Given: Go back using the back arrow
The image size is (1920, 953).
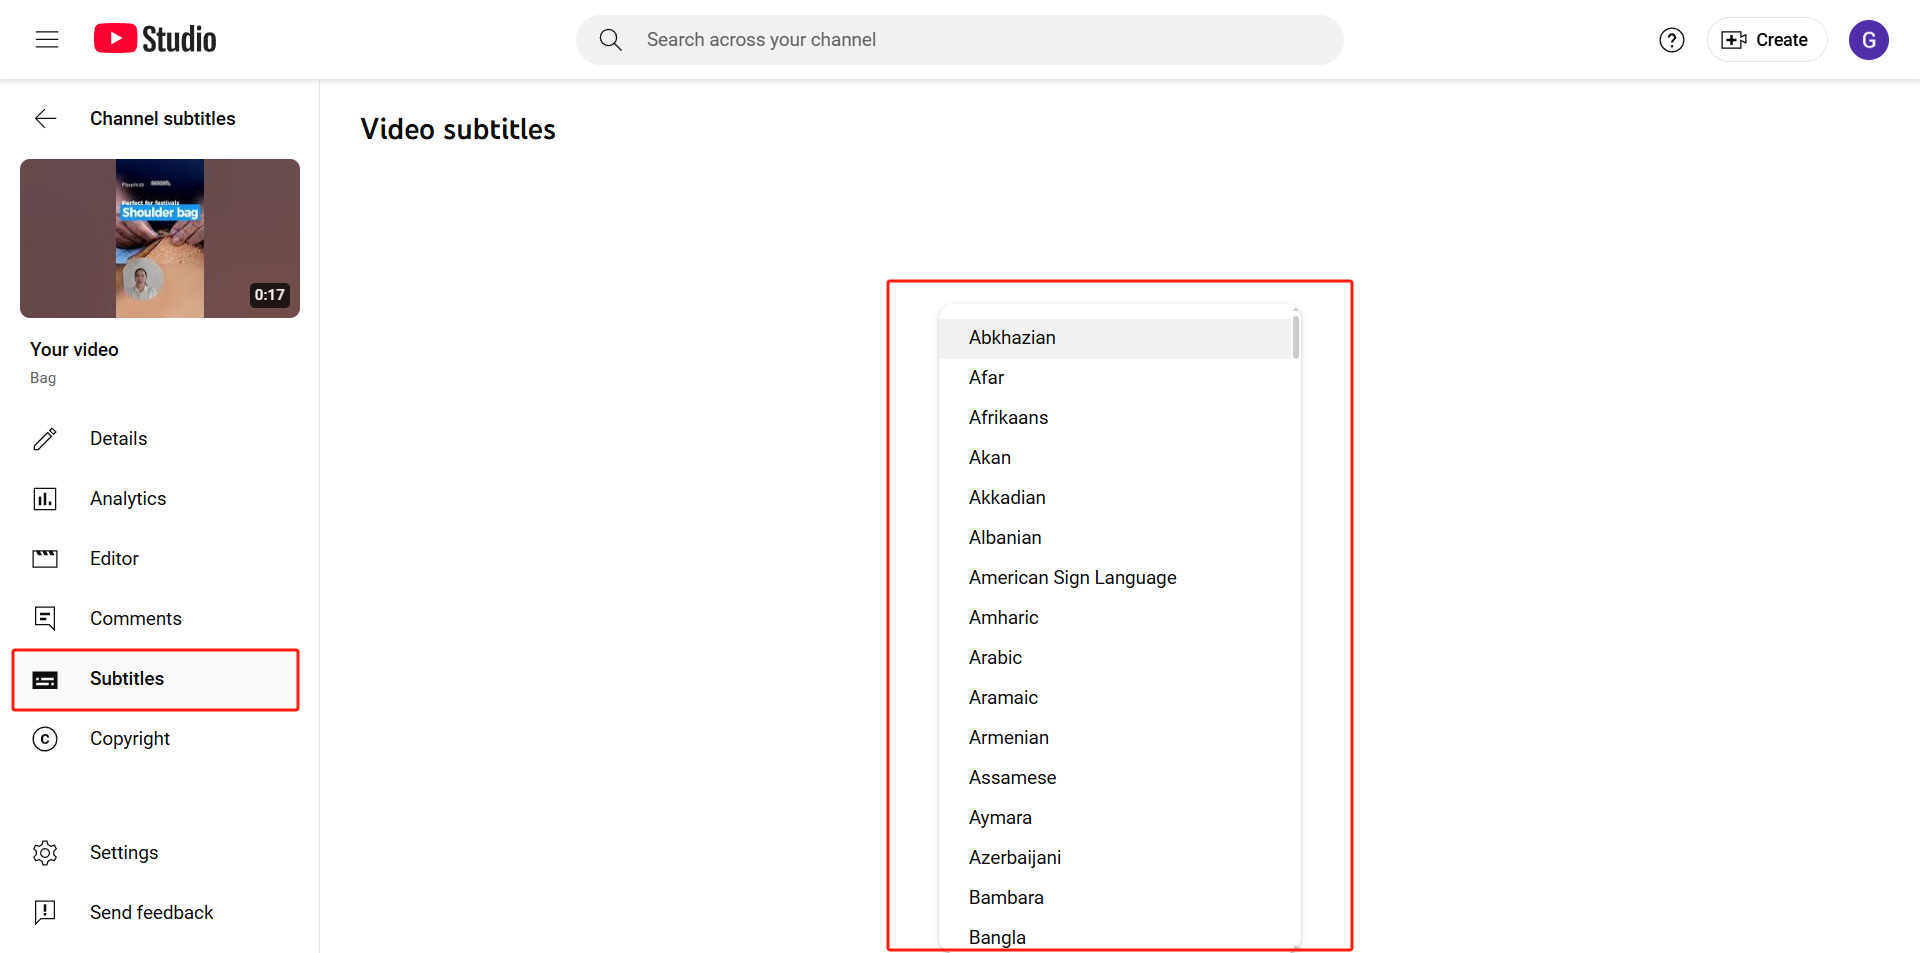Looking at the screenshot, I should click(x=46, y=118).
